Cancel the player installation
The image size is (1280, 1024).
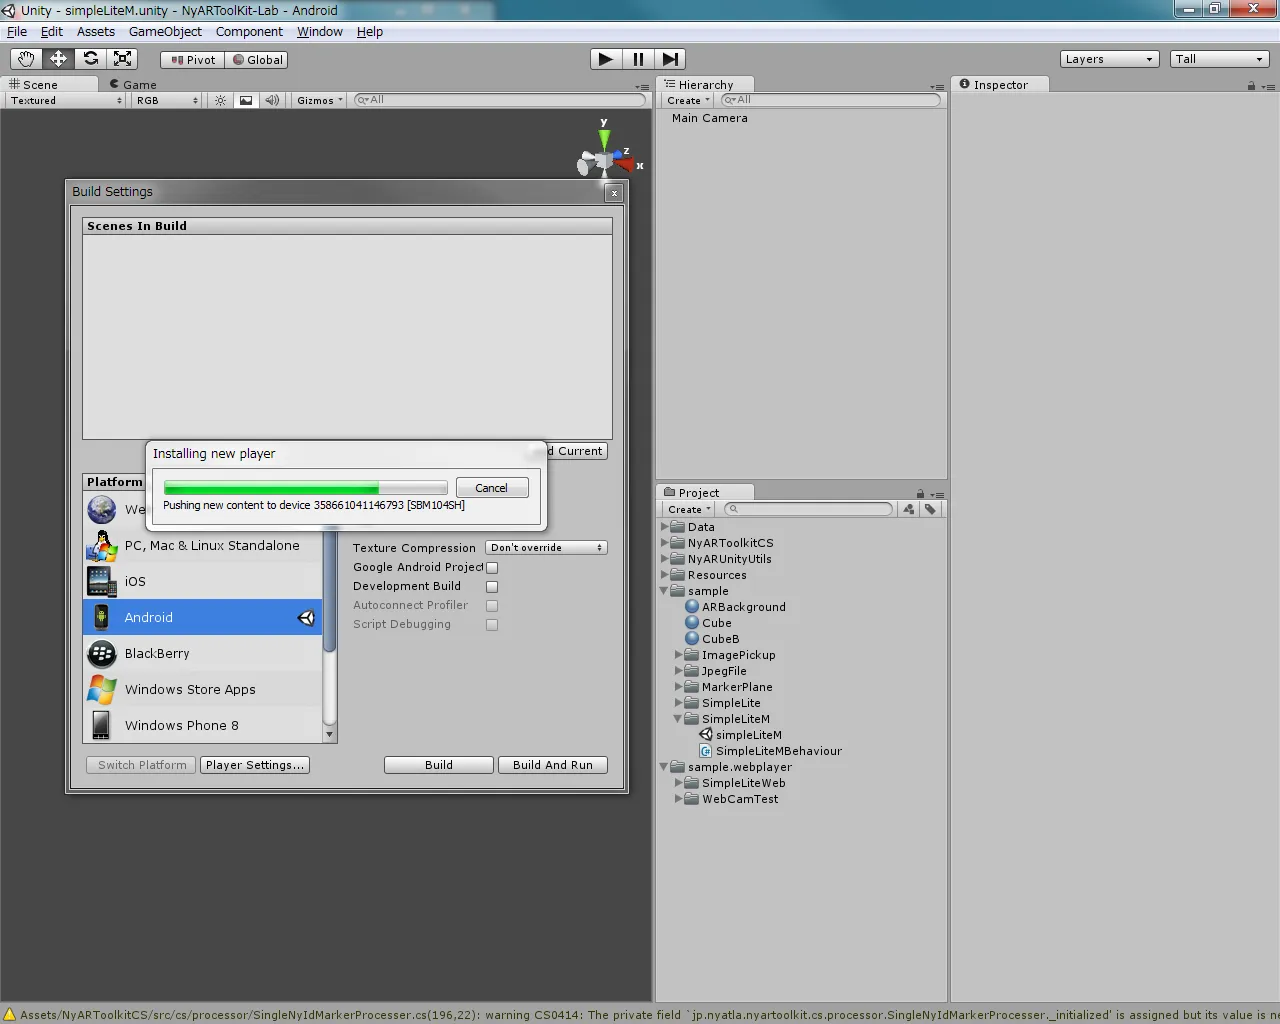491,488
